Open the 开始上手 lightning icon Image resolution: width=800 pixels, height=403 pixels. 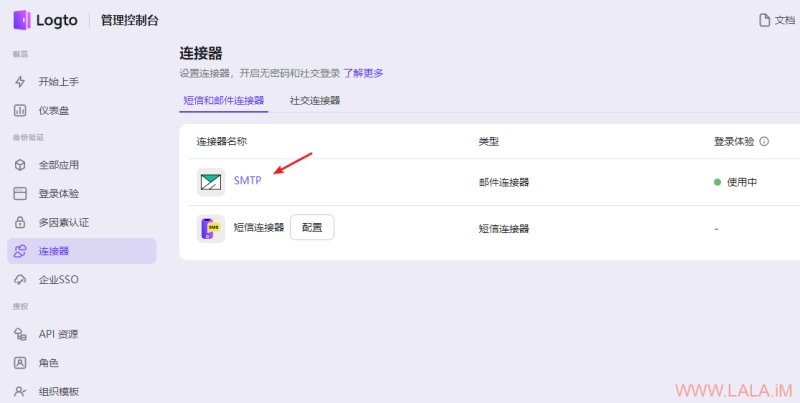(x=20, y=82)
